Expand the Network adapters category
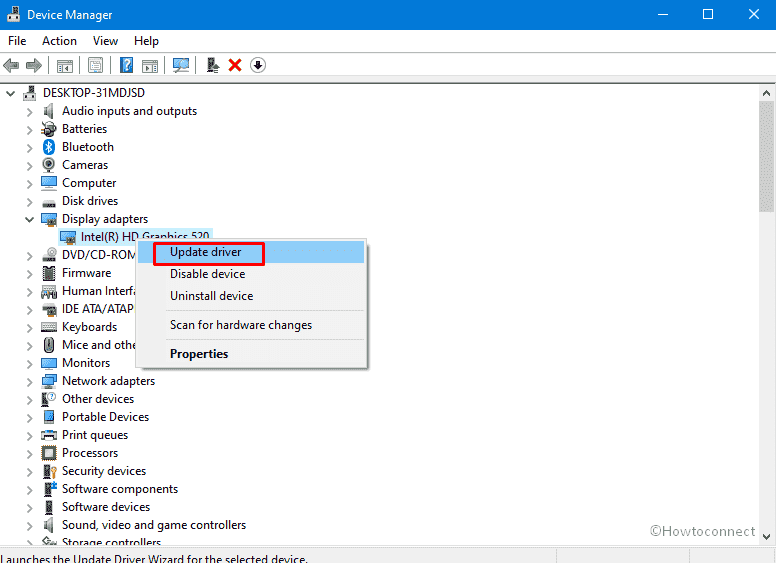Viewport: 776px width, 563px height. (29, 382)
